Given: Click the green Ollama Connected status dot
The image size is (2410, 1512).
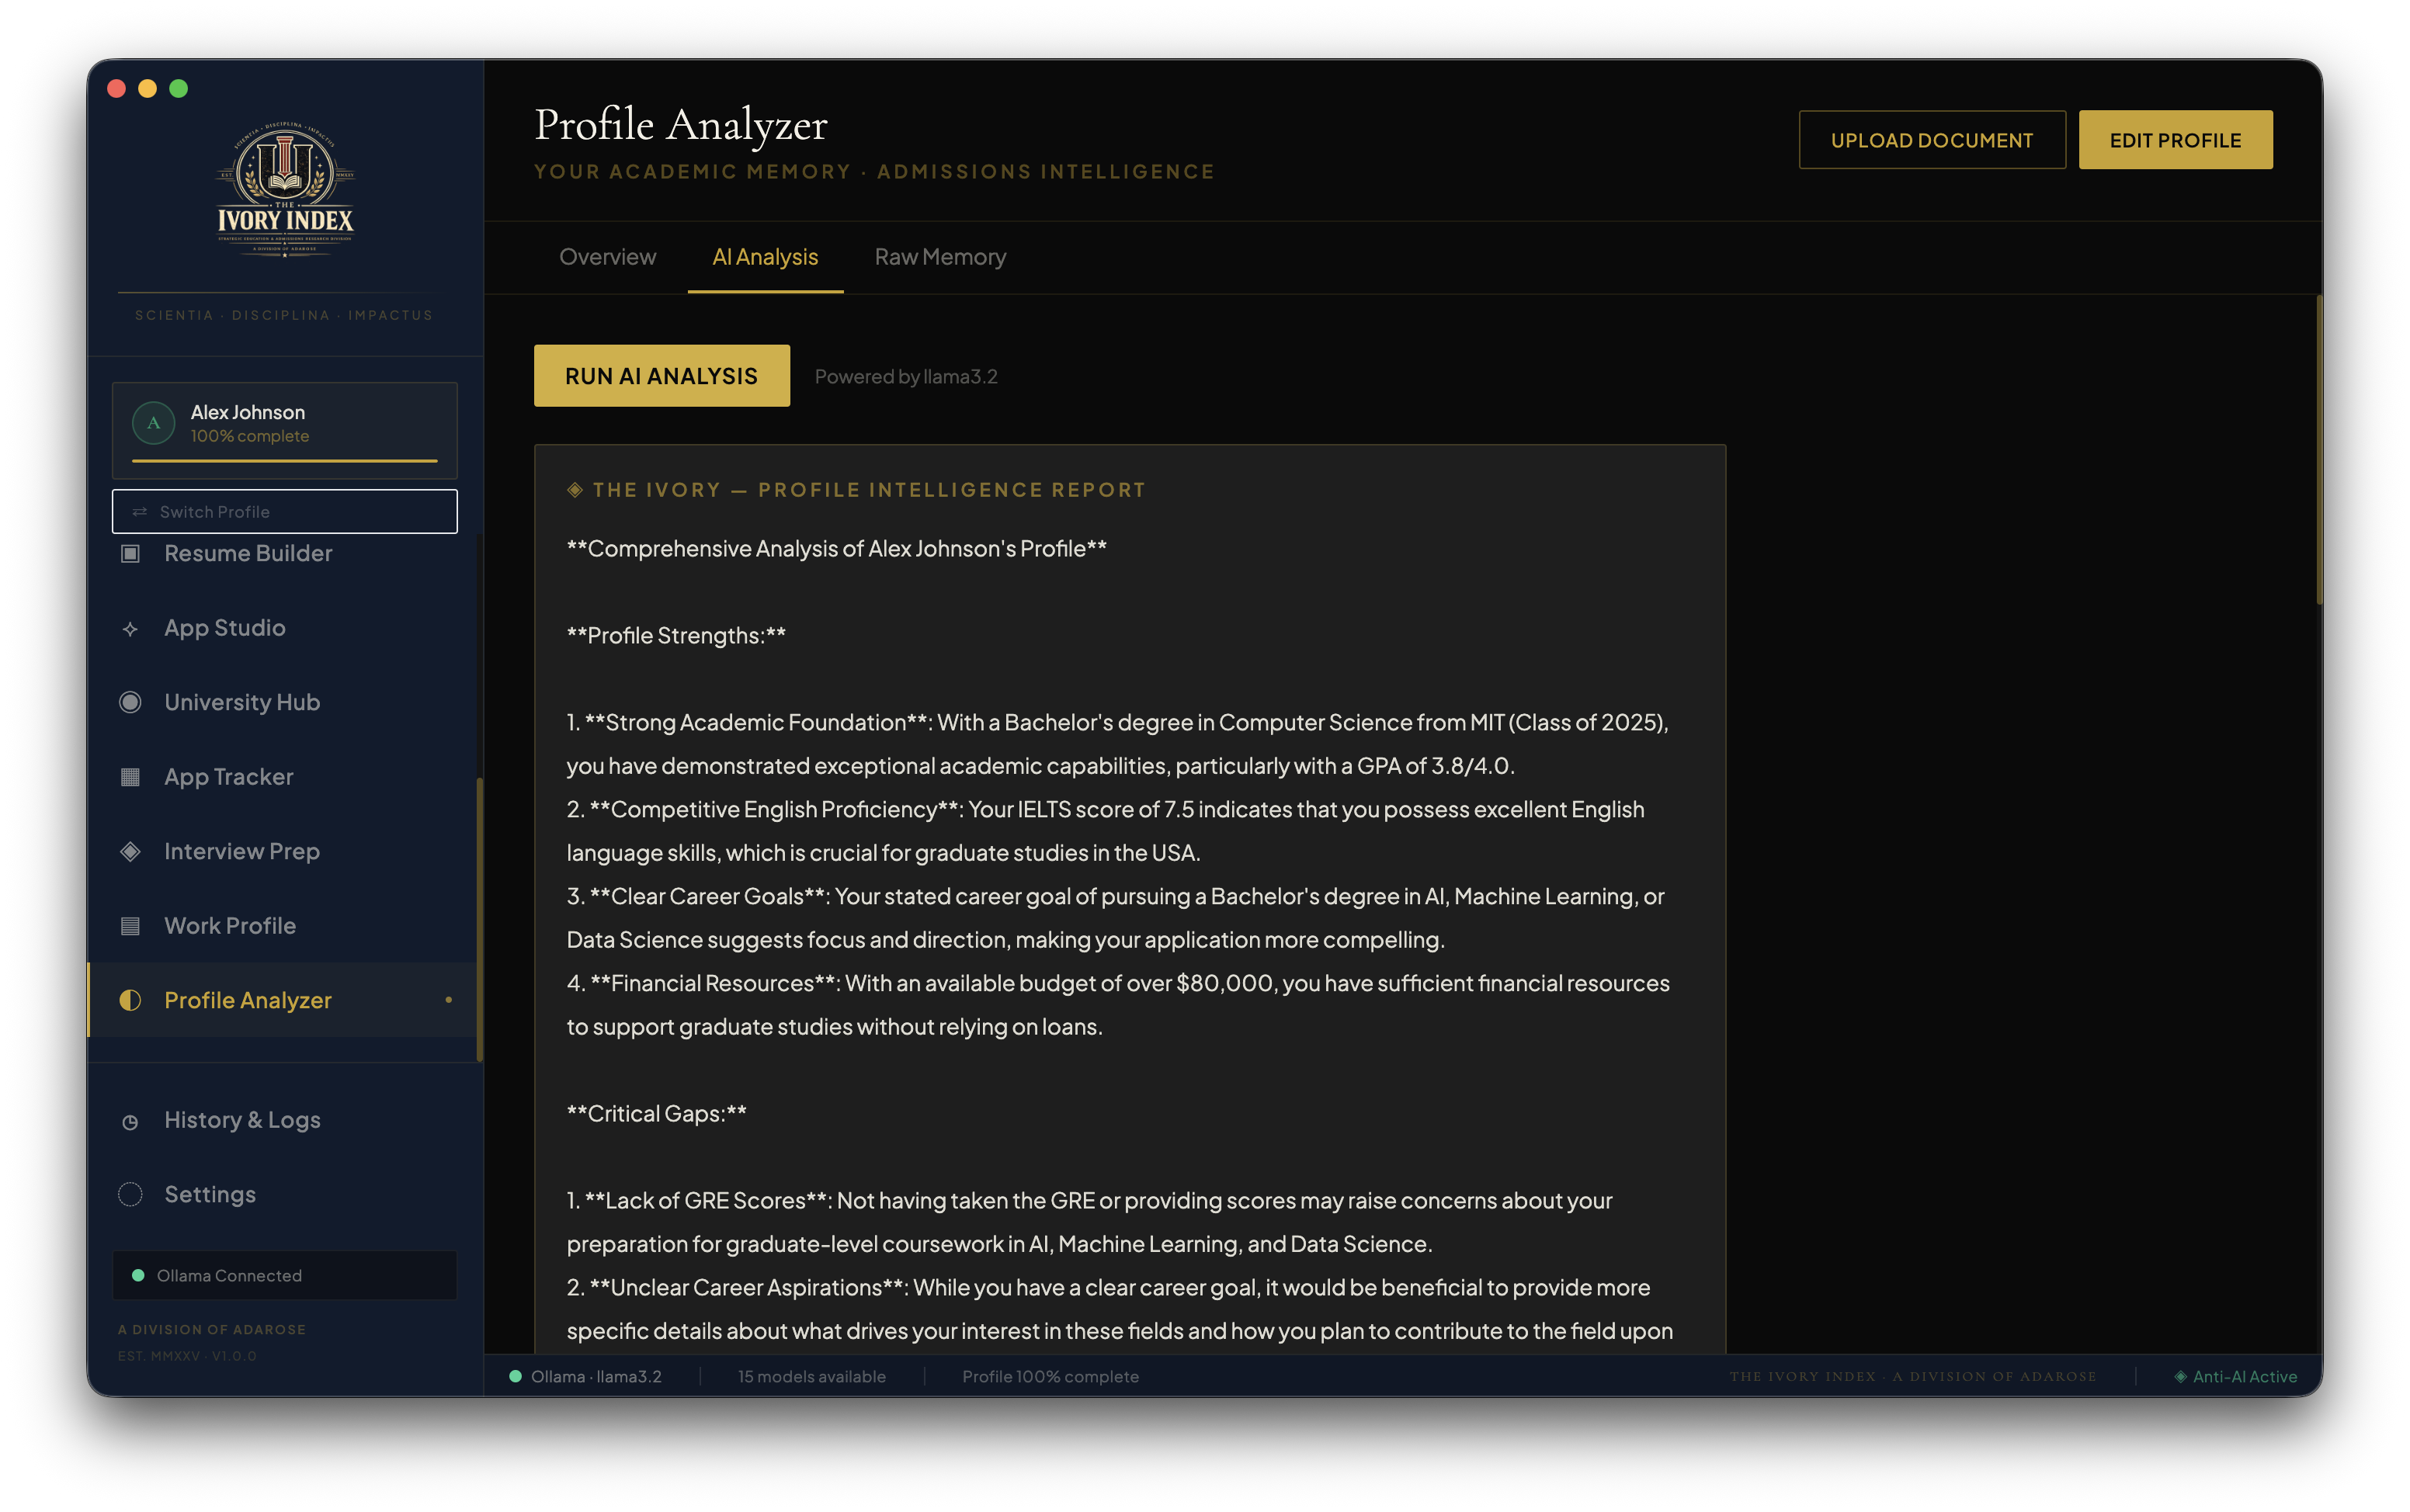Looking at the screenshot, I should click(138, 1275).
